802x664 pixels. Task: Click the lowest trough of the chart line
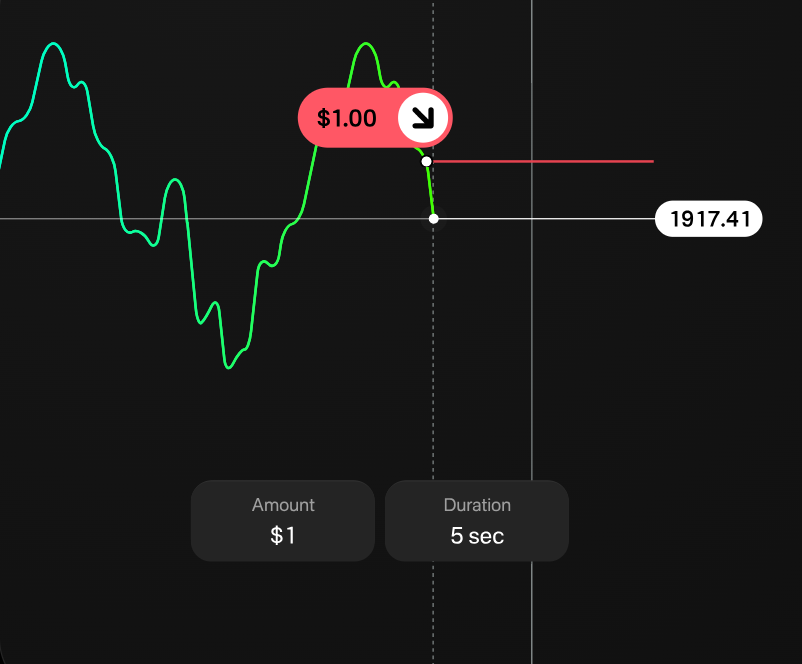point(229,367)
